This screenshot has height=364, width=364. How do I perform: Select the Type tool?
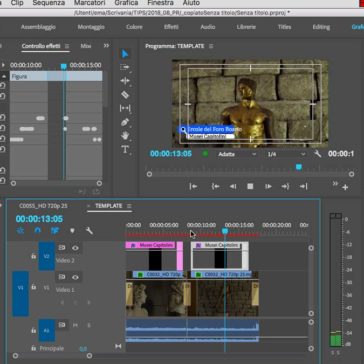125,149
